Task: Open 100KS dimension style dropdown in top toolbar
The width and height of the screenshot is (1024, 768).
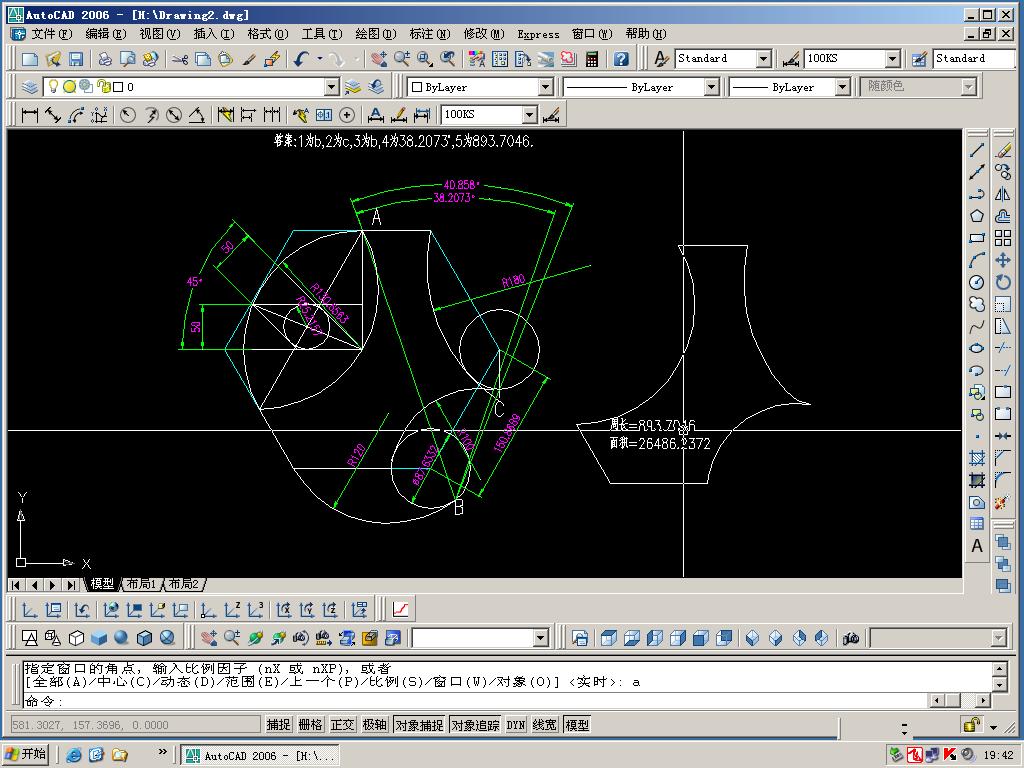Action: click(x=893, y=59)
